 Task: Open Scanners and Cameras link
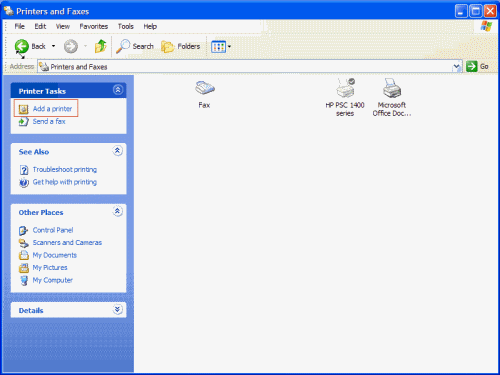click(67, 242)
